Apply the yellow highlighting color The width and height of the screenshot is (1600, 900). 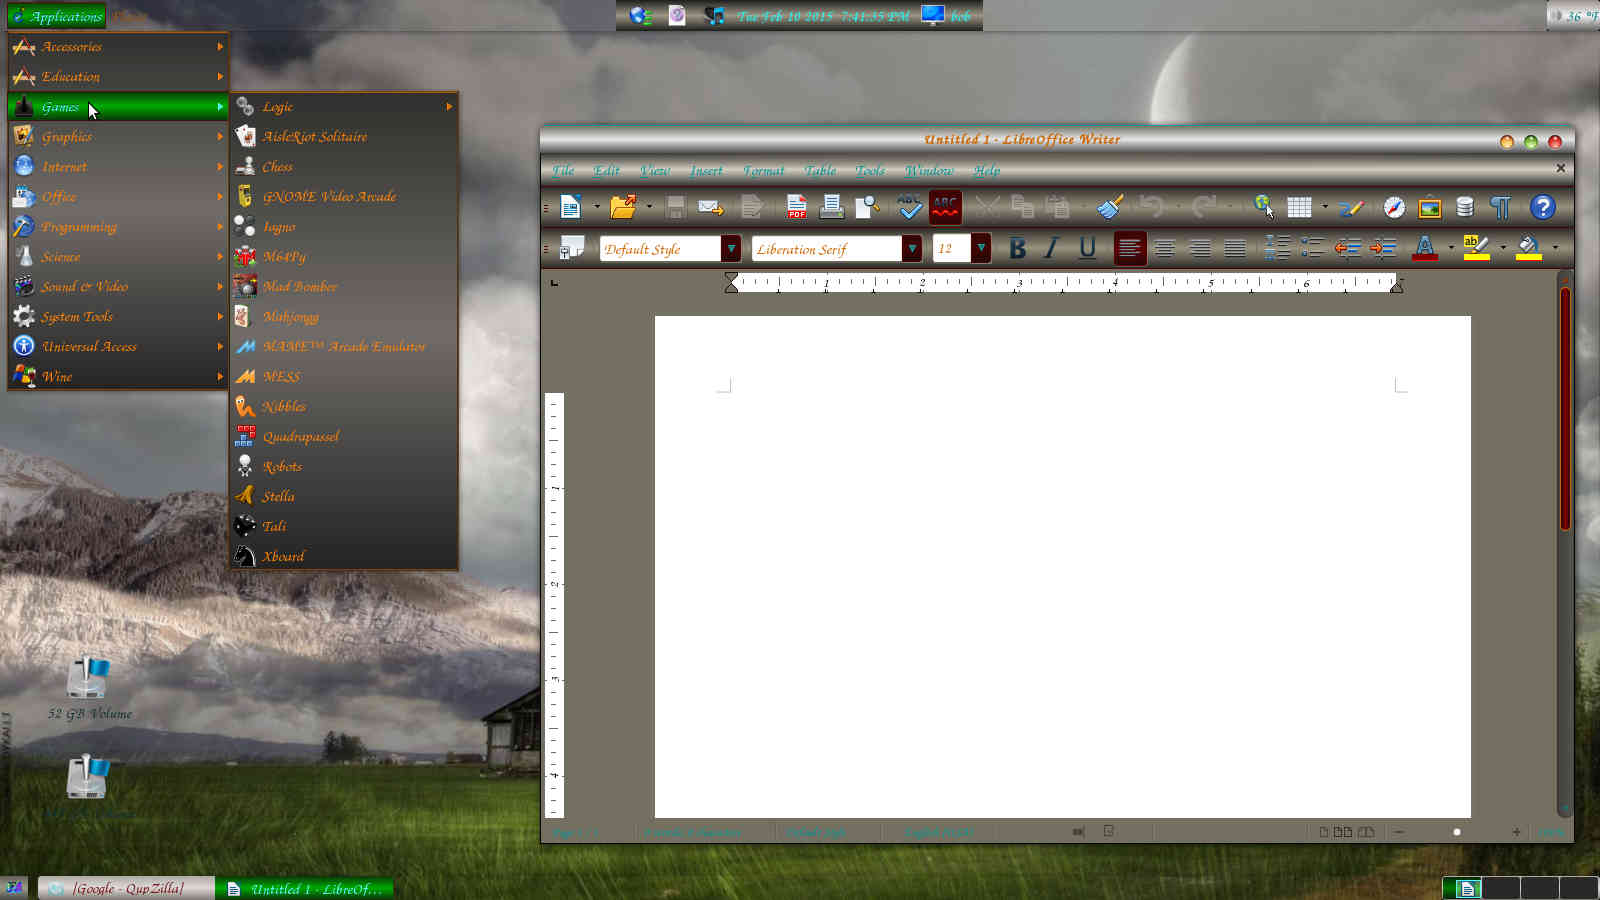click(1476, 248)
